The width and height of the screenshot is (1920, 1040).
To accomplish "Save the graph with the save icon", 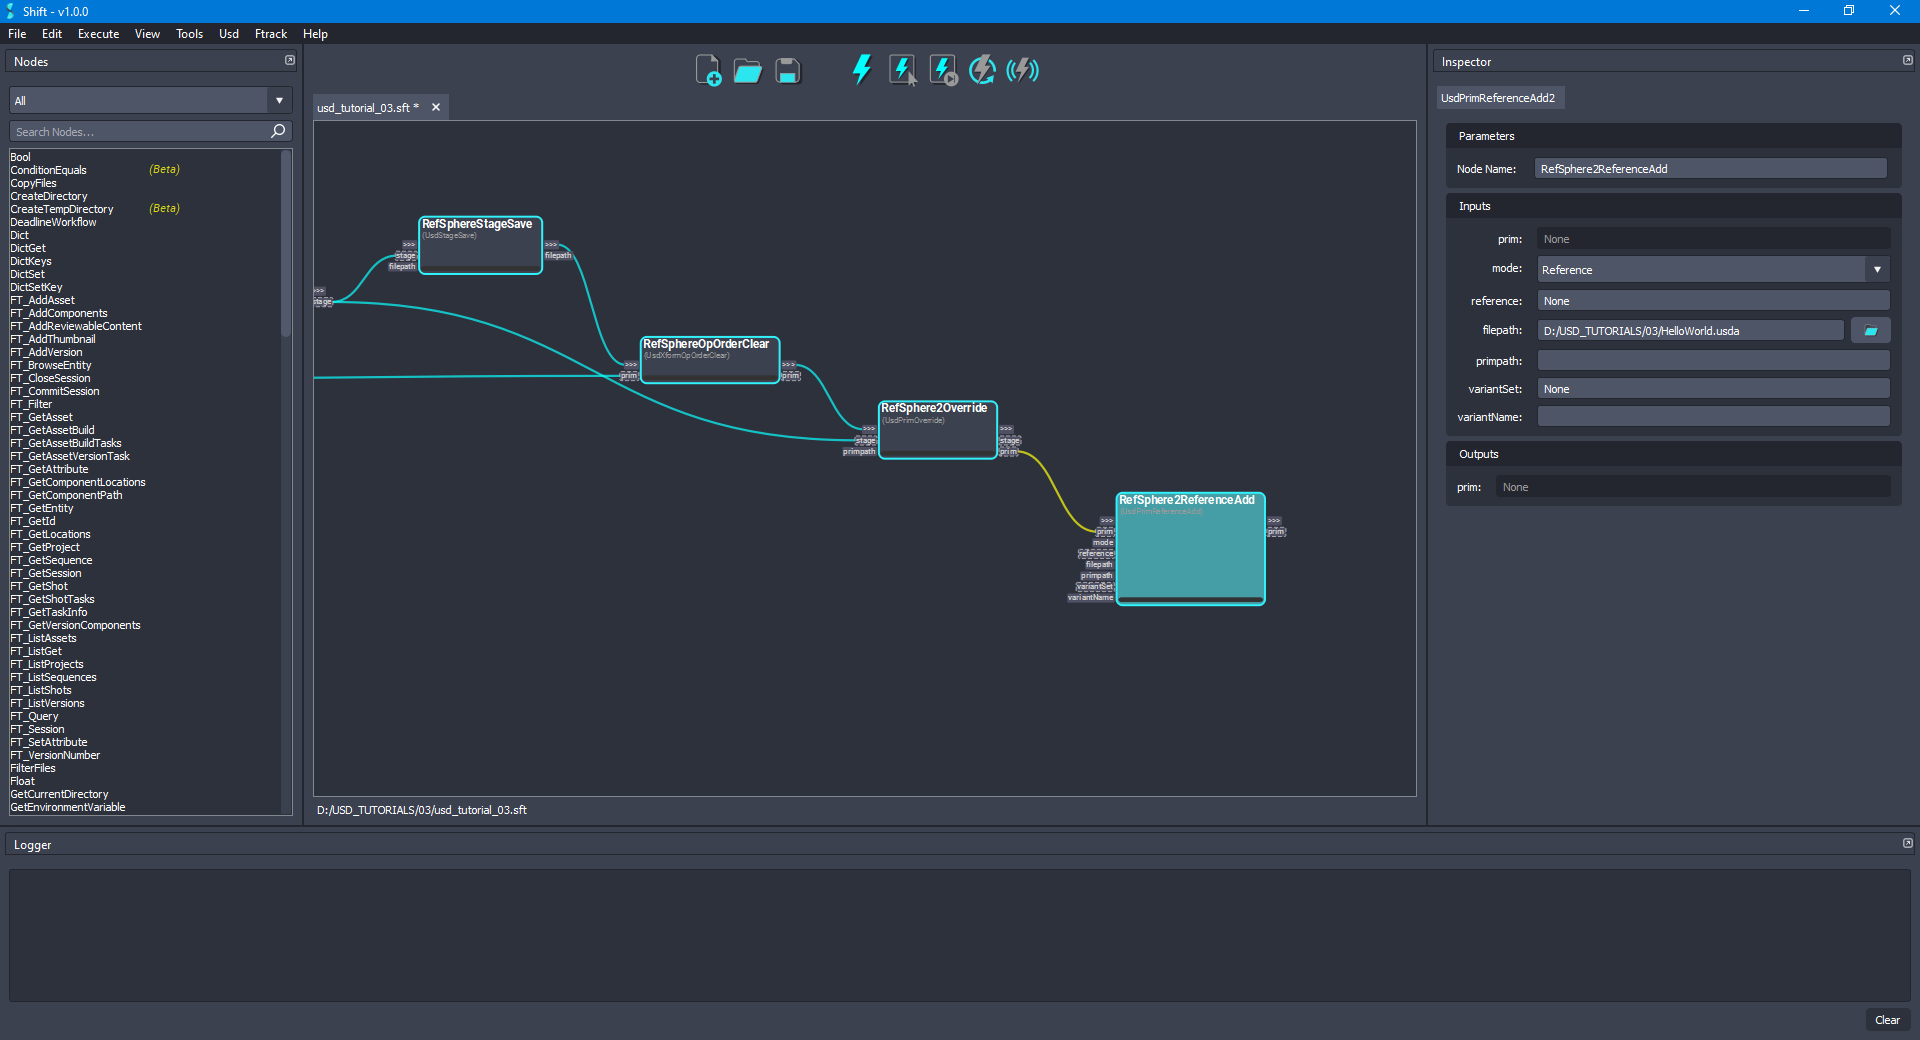I will point(787,70).
